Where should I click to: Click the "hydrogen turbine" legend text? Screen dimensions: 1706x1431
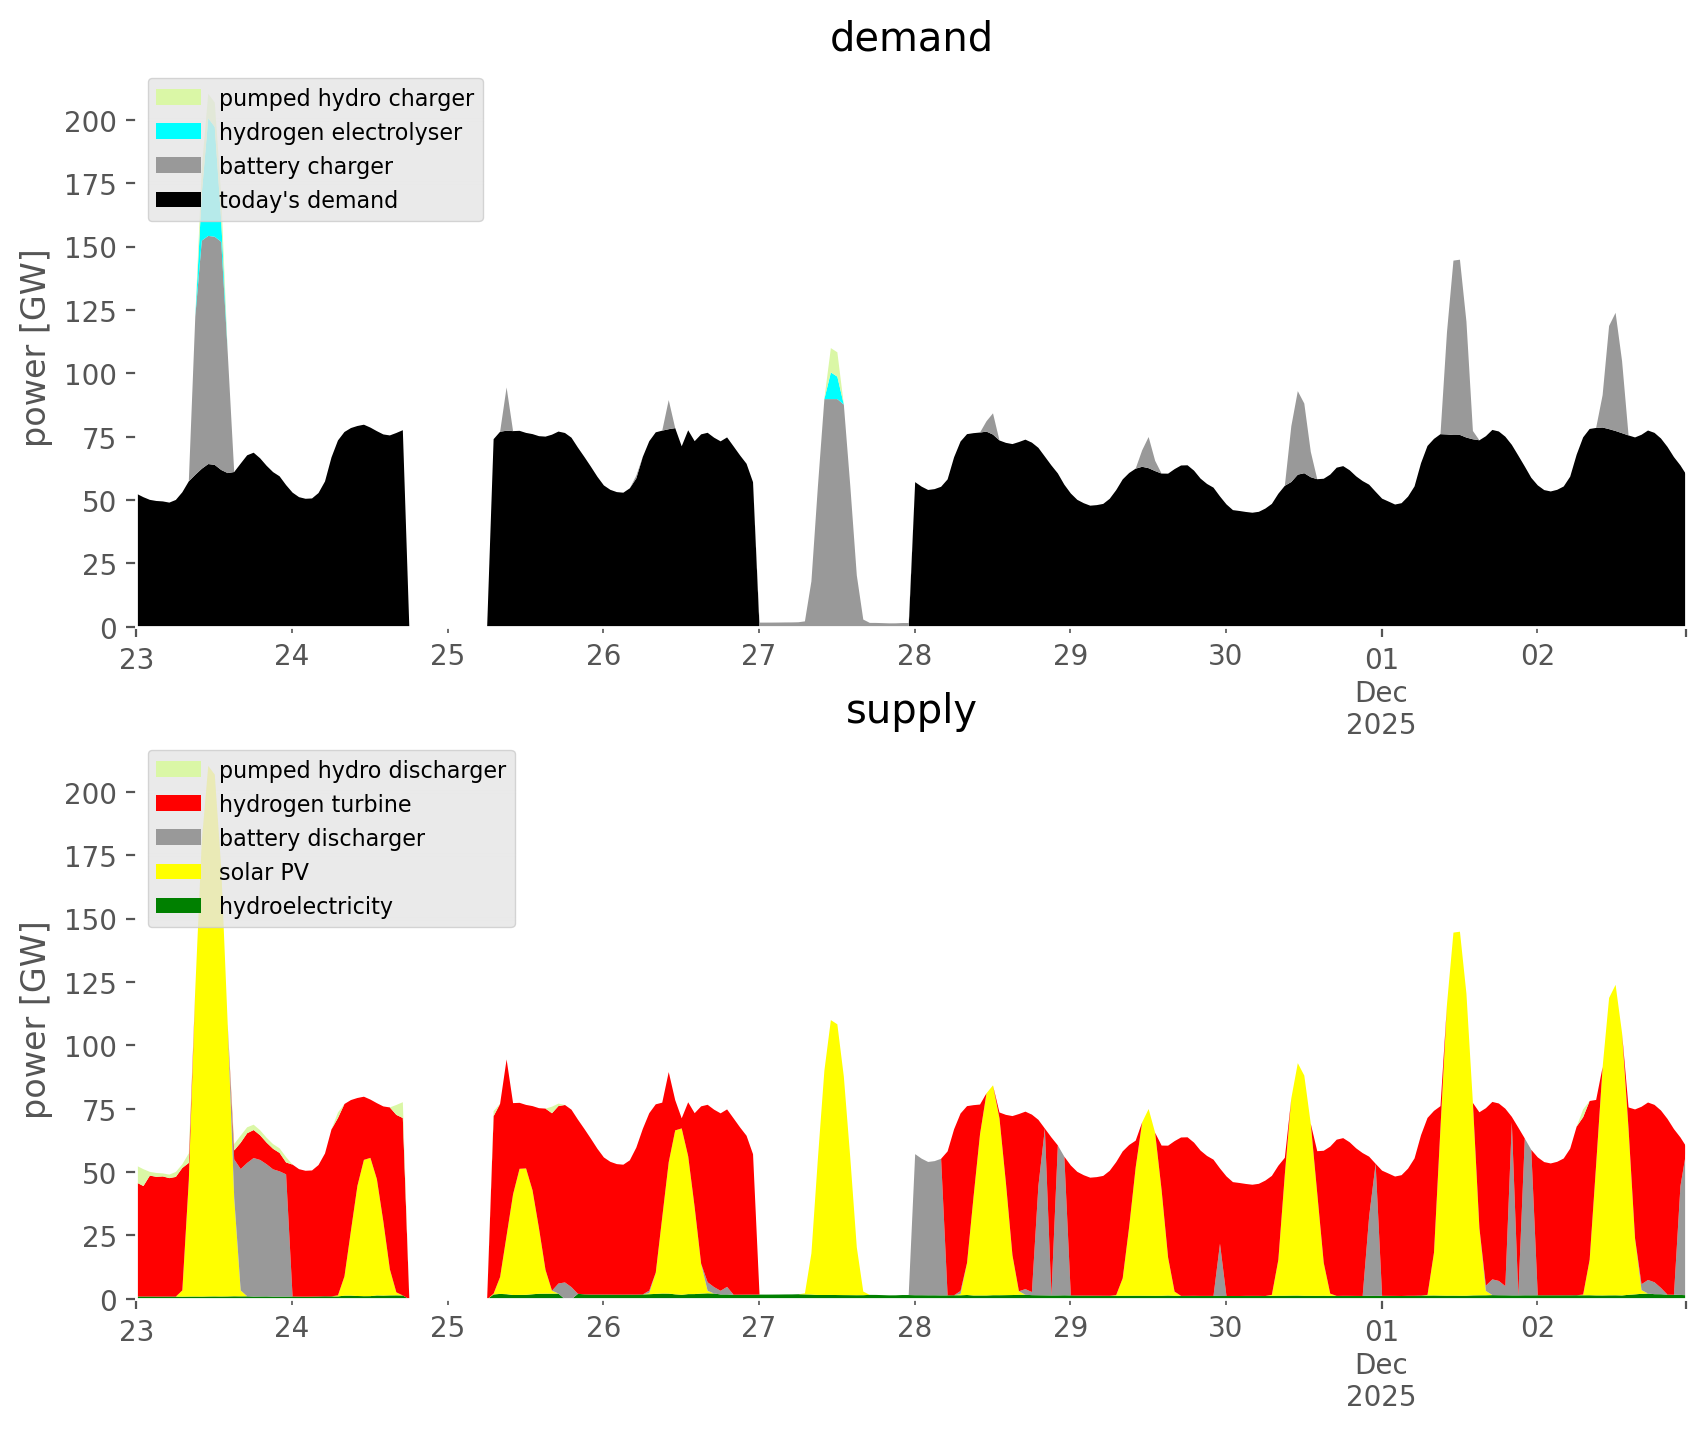[x=315, y=804]
